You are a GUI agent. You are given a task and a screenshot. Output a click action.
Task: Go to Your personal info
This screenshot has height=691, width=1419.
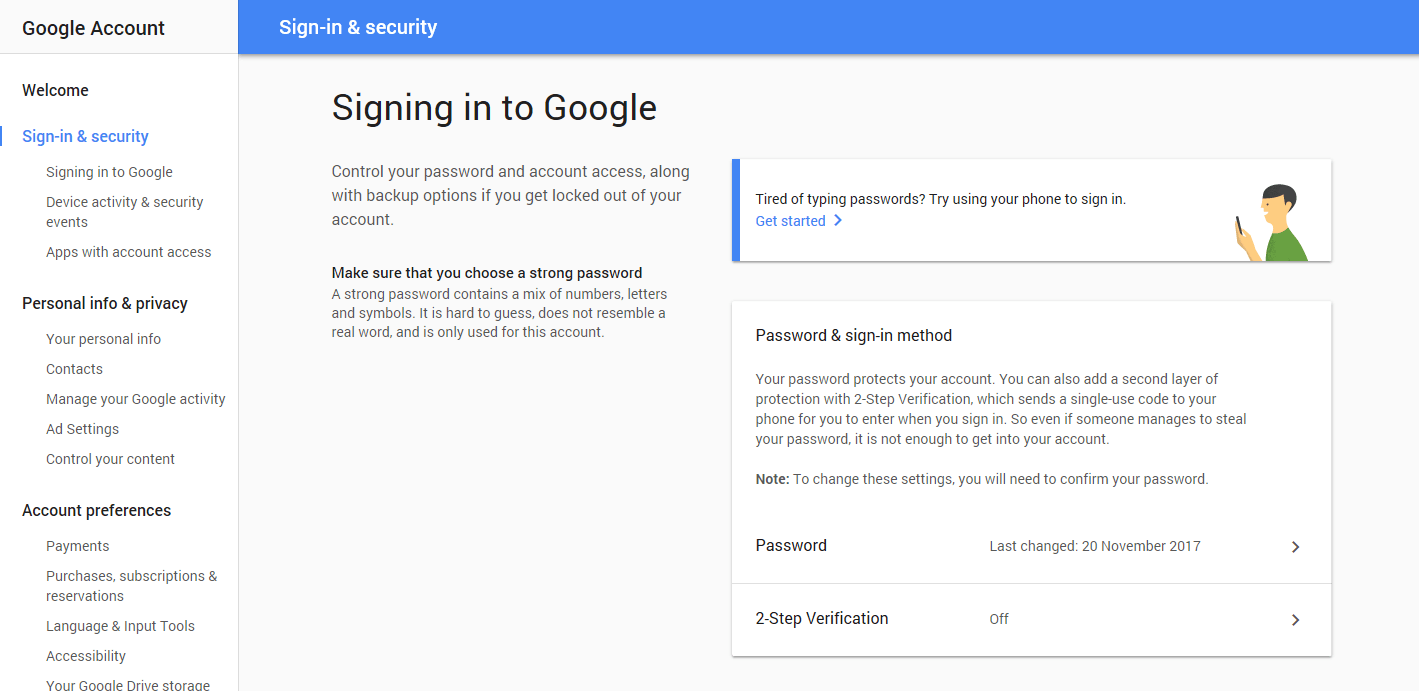point(103,339)
